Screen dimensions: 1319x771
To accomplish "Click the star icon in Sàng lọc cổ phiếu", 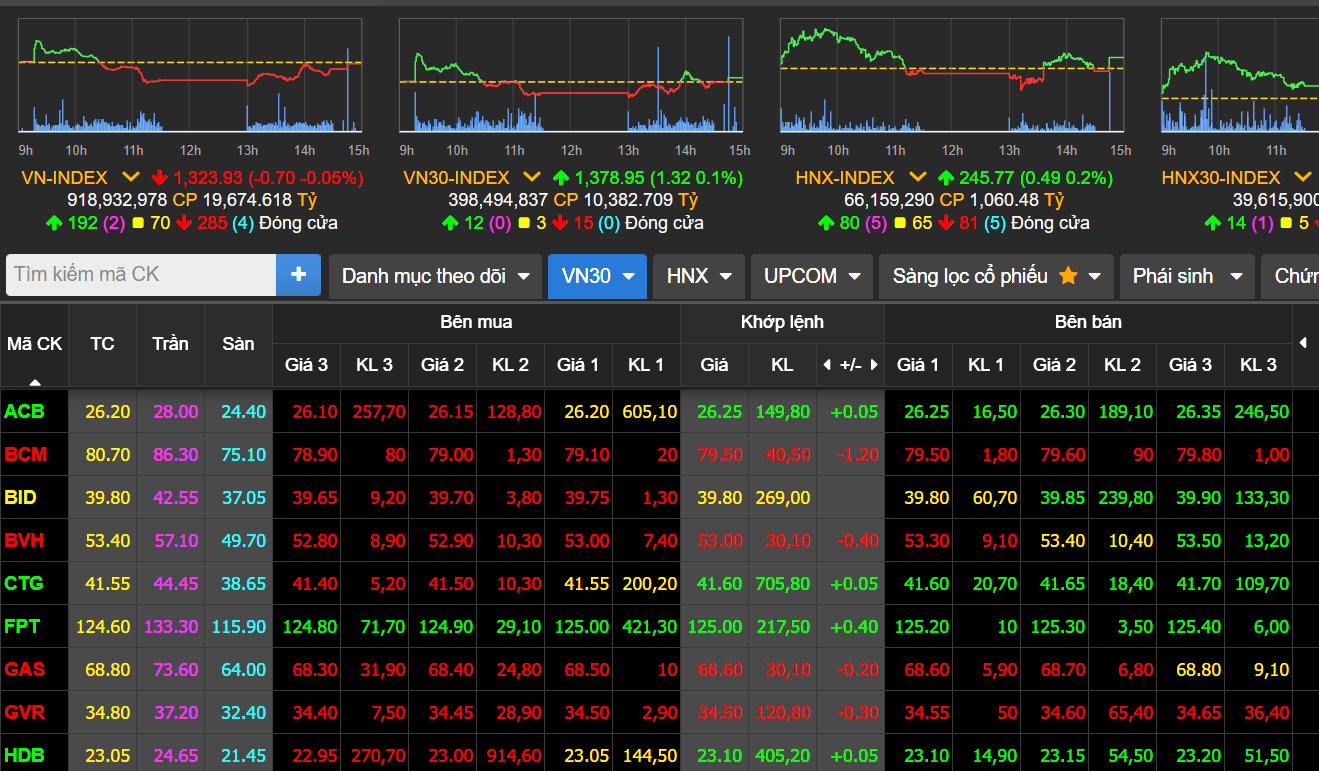I will [1068, 276].
